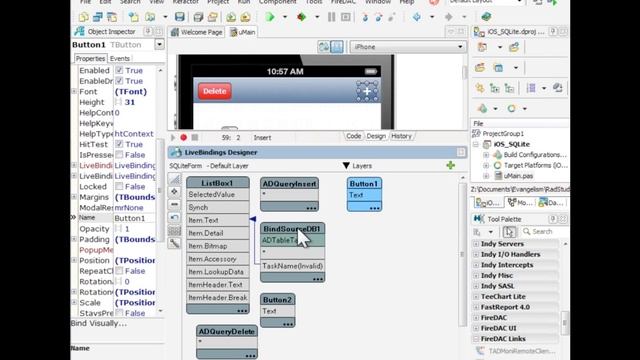Click the red Delete button on form
The width and height of the screenshot is (640, 360).
[215, 91]
